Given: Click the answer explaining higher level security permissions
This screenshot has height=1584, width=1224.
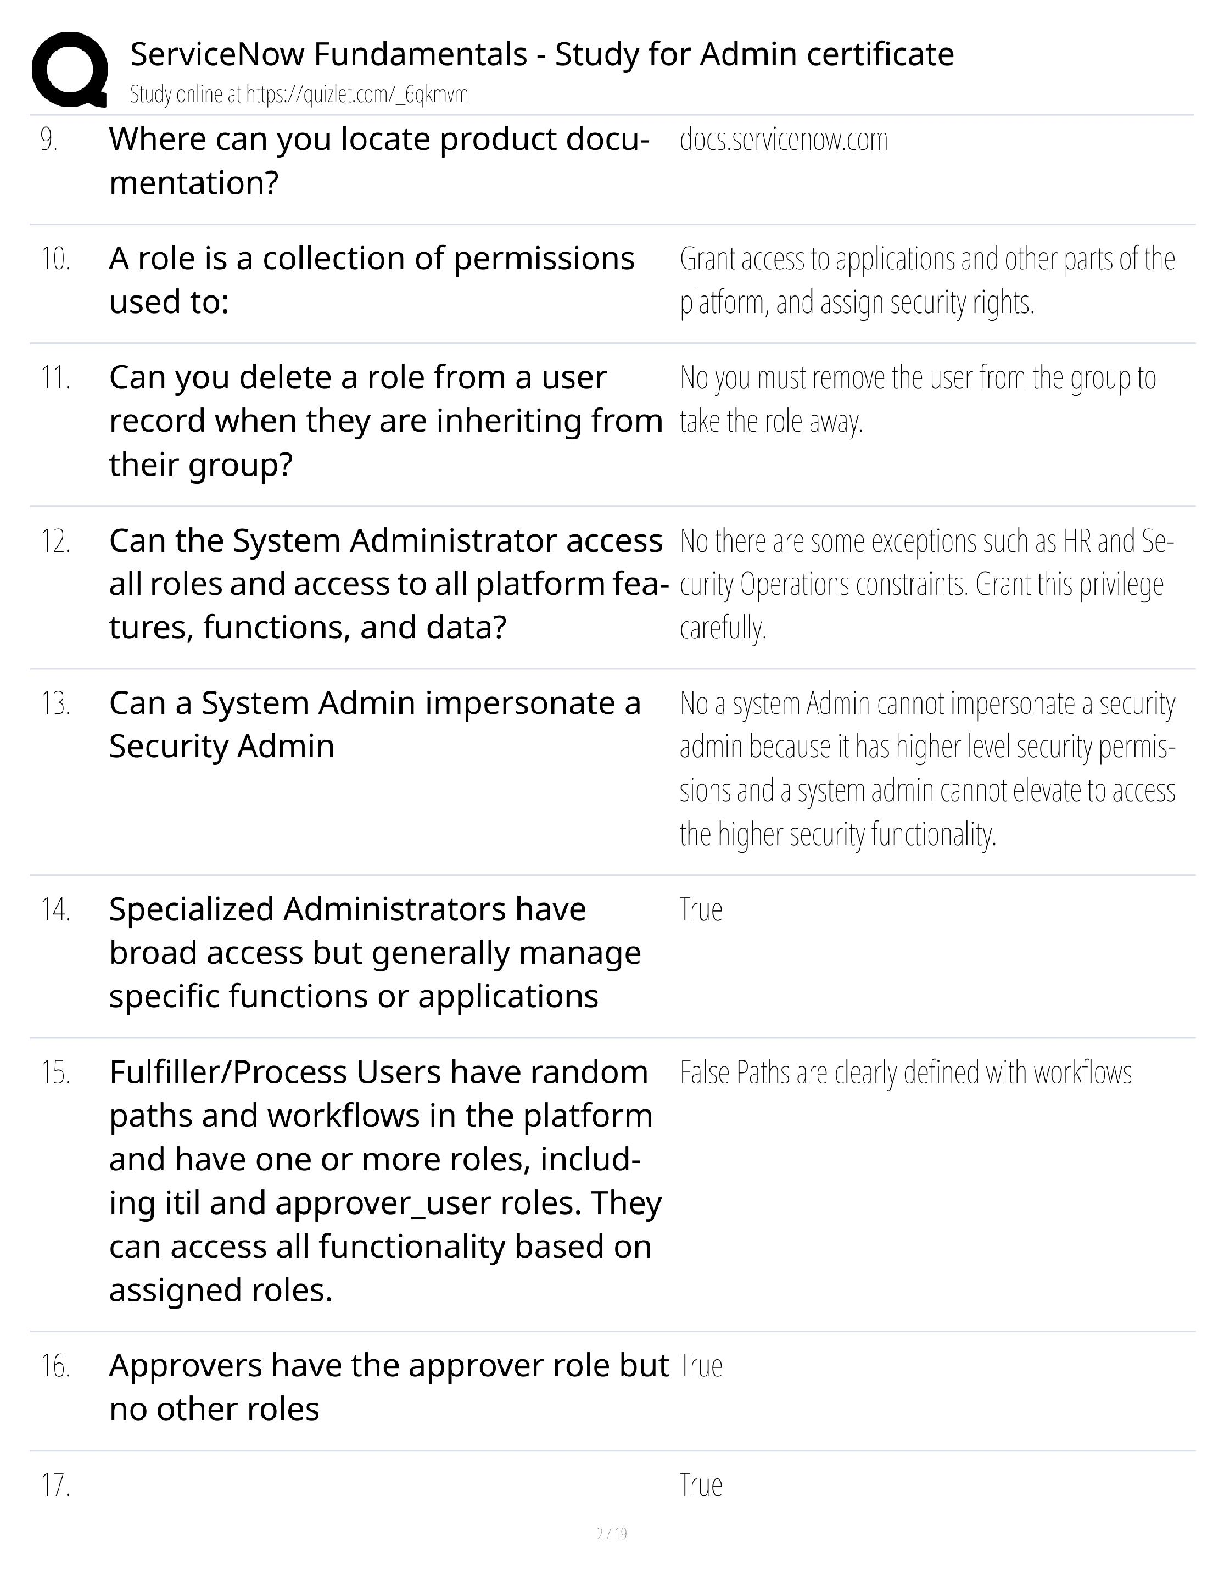Looking at the screenshot, I should coord(926,768).
